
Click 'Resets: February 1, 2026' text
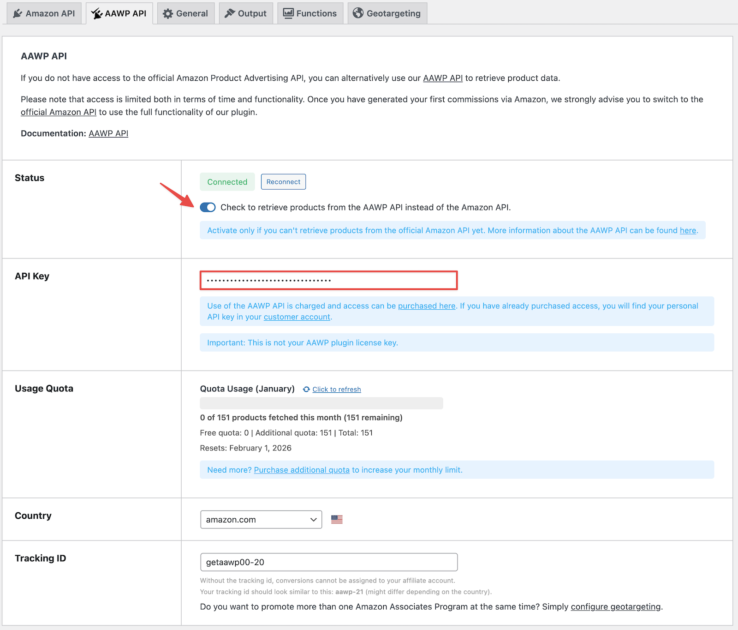coord(246,448)
